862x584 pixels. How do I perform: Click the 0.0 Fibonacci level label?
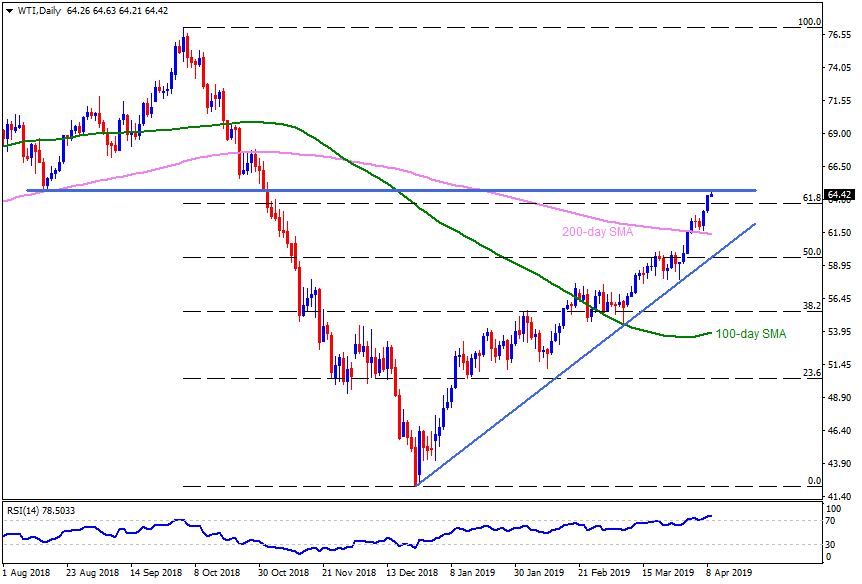814,481
